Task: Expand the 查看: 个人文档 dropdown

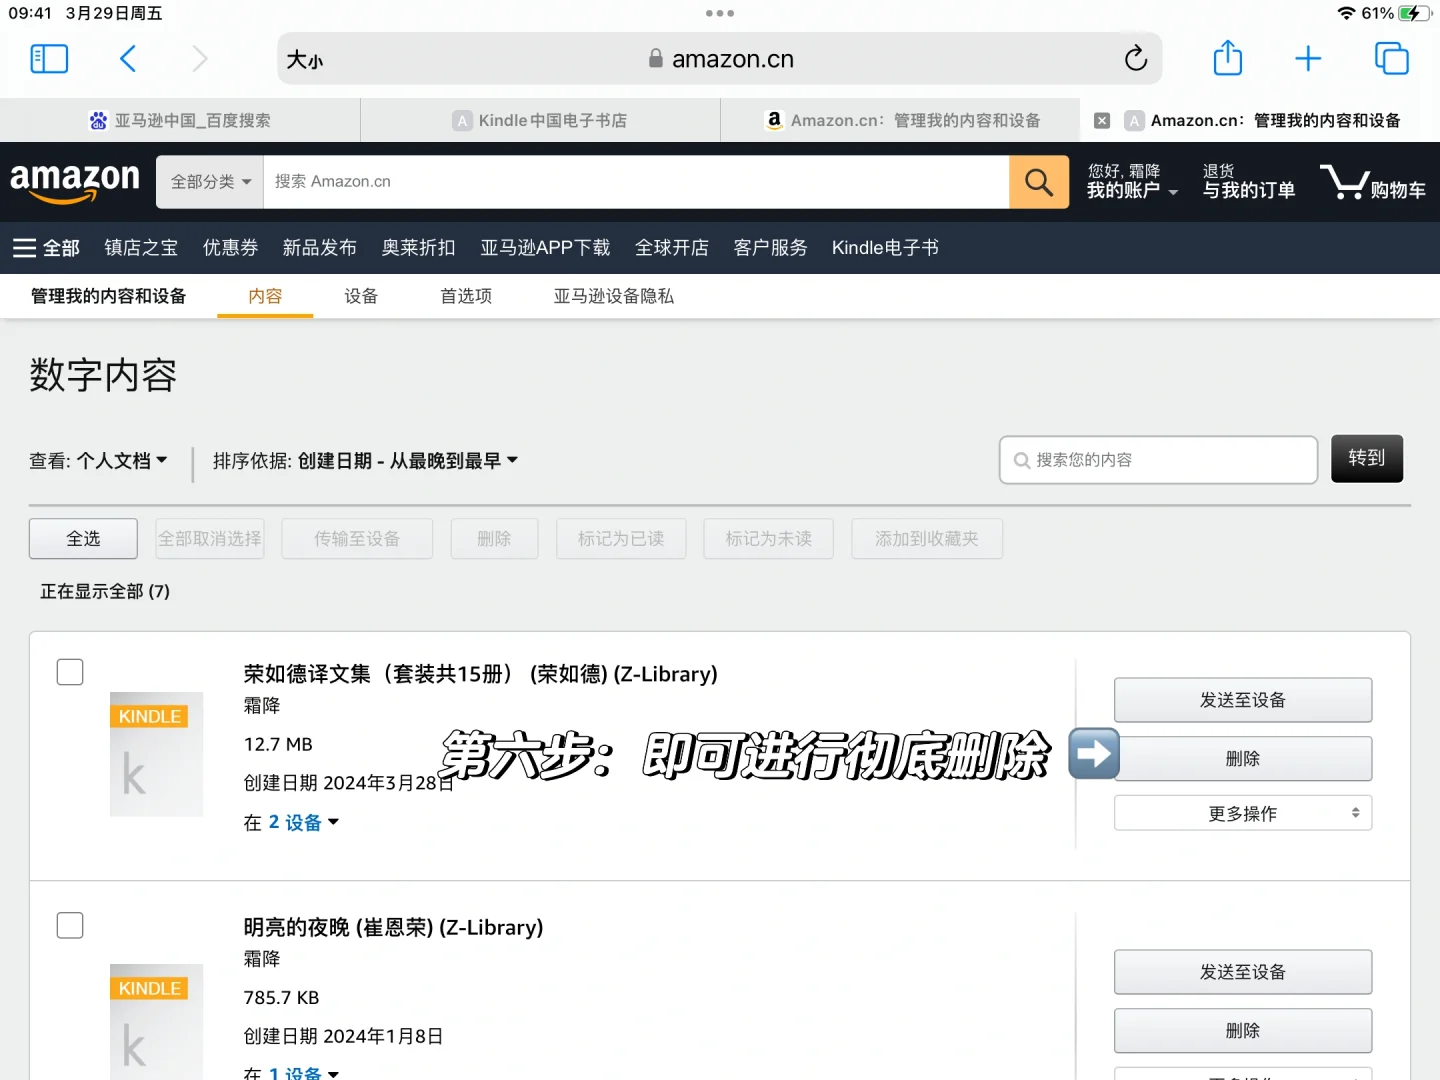Action: point(98,461)
